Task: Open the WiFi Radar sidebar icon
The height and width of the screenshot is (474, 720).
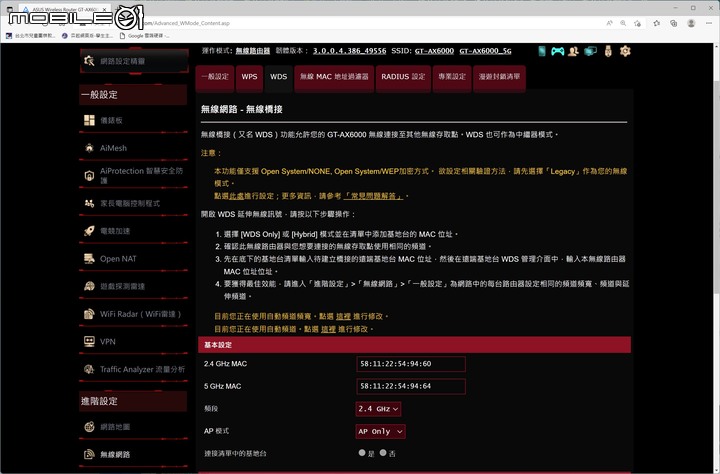Action: tap(89, 314)
